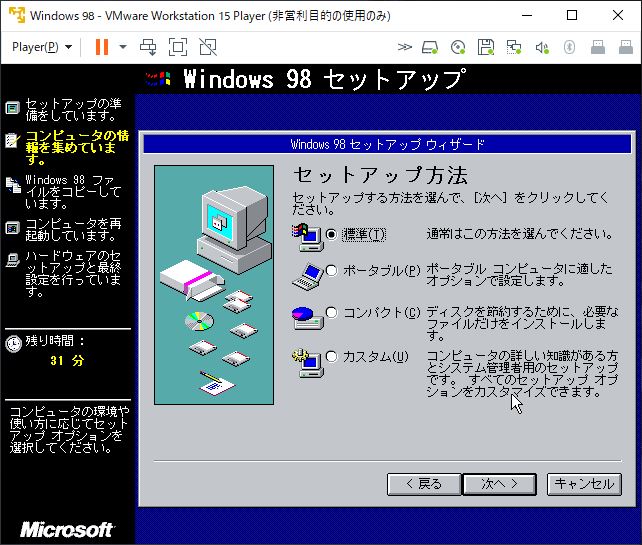Click the floppy drive device icon
The image size is (642, 545).
coord(486,47)
